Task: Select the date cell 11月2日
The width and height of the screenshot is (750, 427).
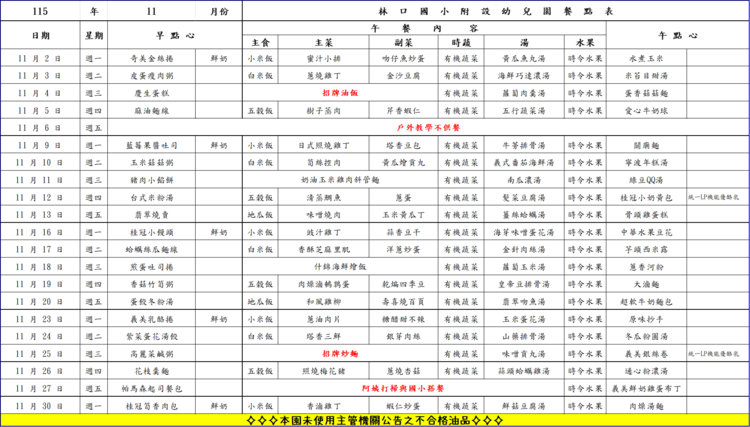Action: [x=40, y=59]
